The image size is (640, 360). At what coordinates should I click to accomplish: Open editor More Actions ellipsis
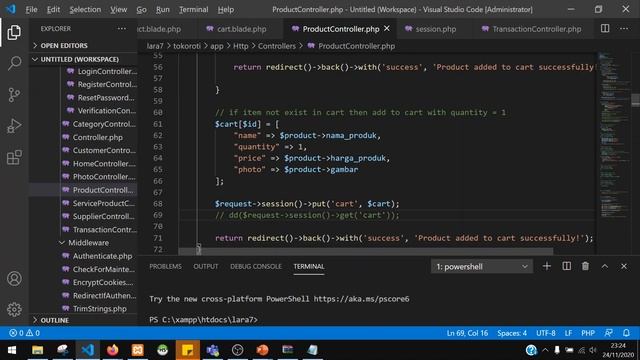[624, 29]
